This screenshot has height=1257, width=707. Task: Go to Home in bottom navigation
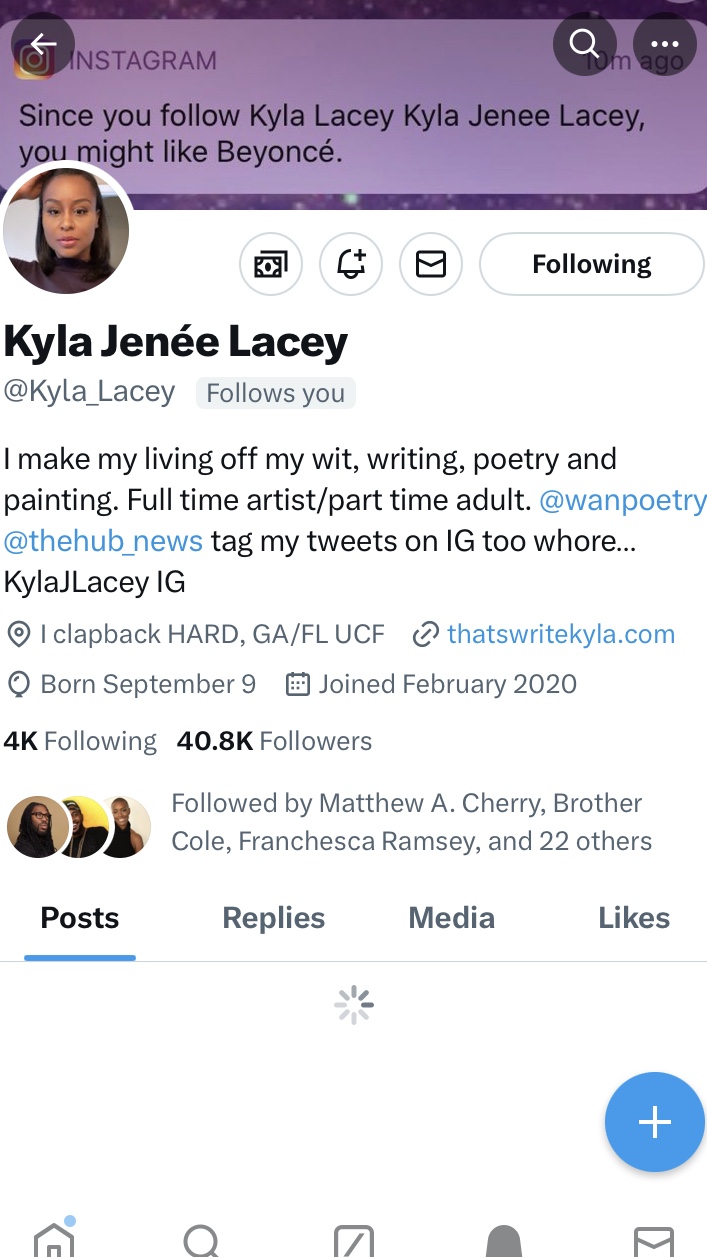(x=54, y=1240)
